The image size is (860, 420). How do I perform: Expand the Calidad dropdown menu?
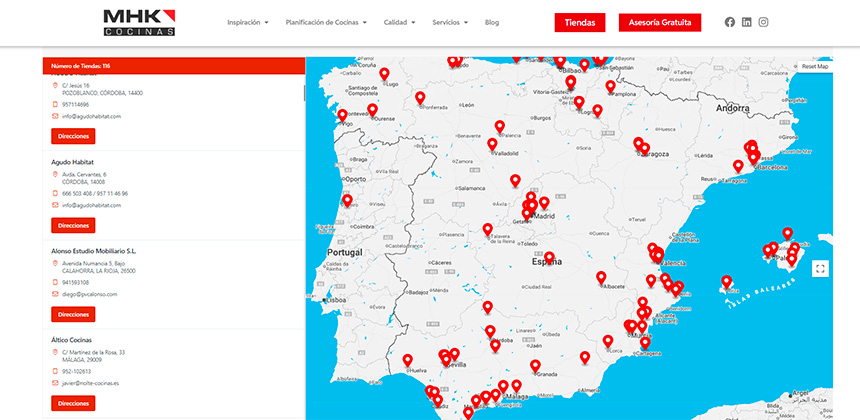click(x=399, y=22)
